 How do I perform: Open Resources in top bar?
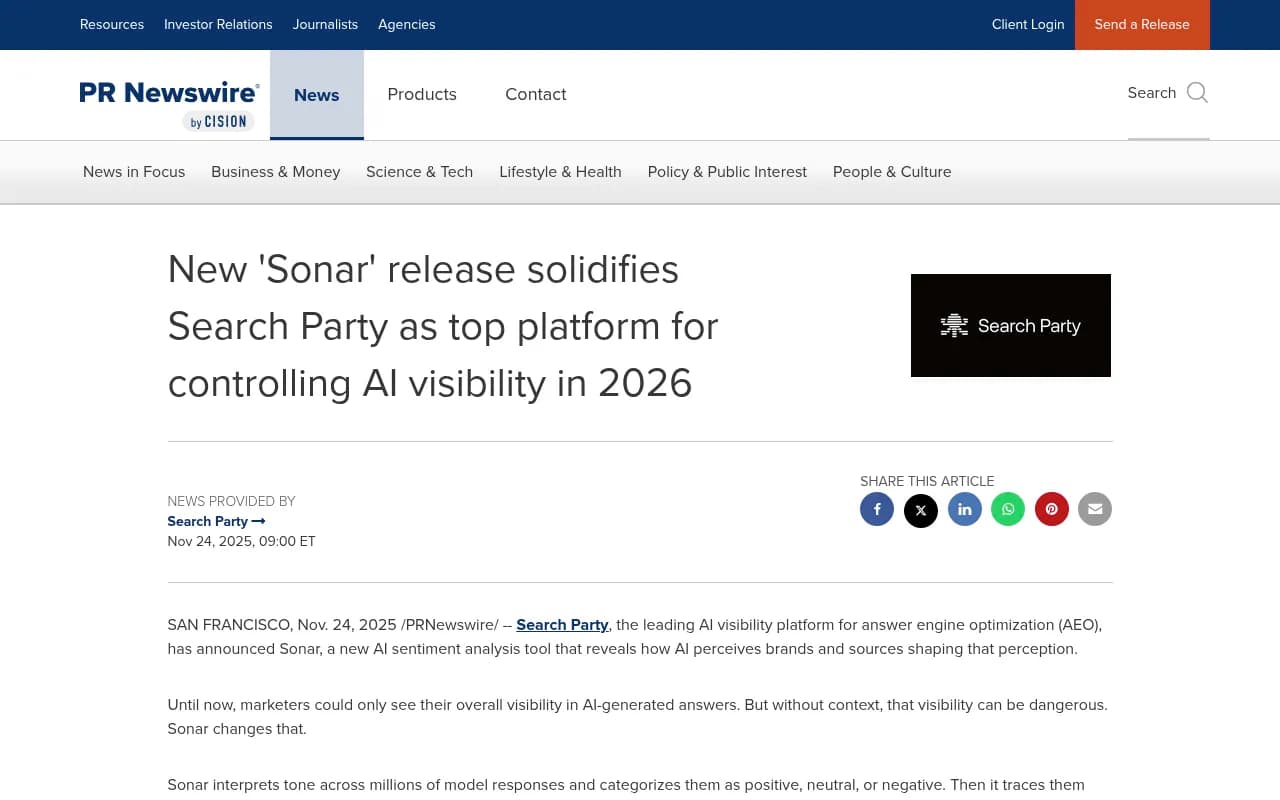click(x=112, y=24)
